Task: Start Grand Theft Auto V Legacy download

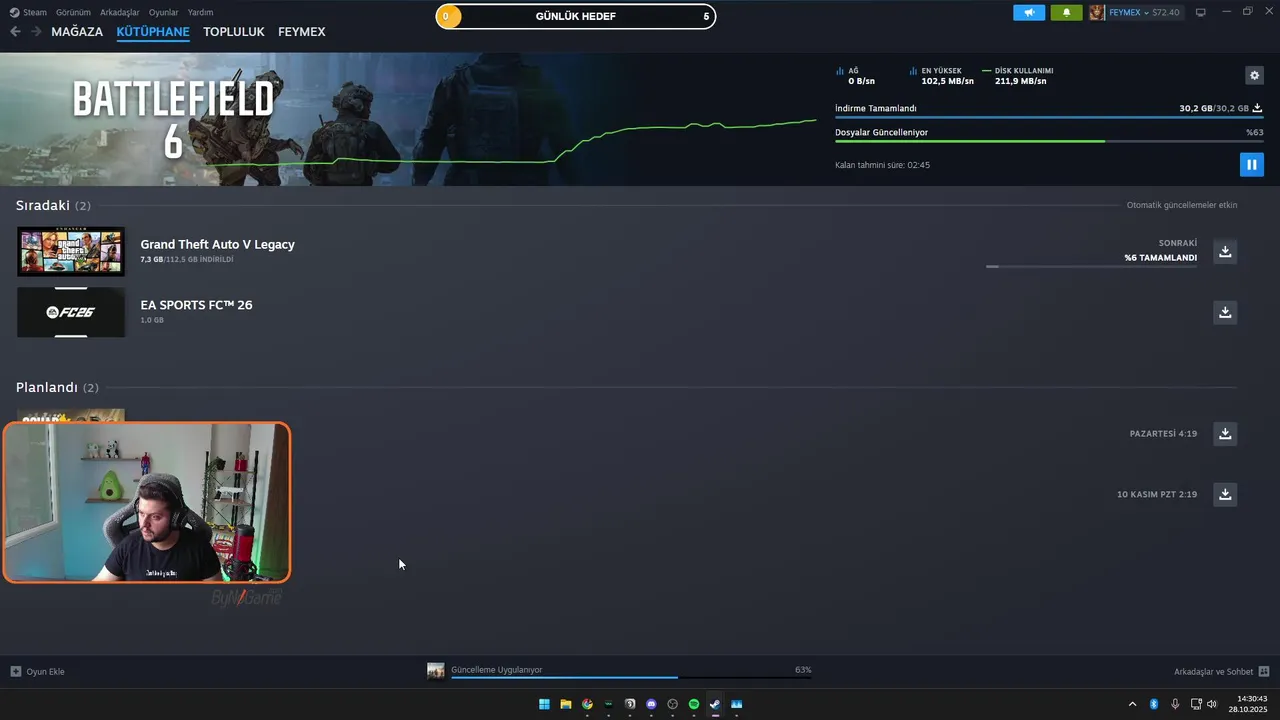Action: [x=1225, y=251]
